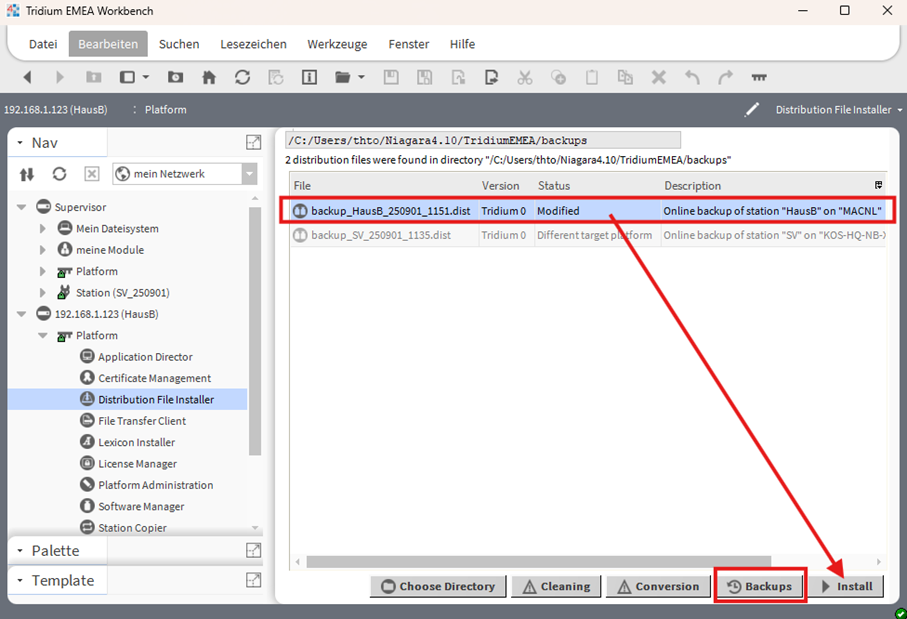Click the info (i) toolbar icon
The image size is (907, 619).
[309, 78]
